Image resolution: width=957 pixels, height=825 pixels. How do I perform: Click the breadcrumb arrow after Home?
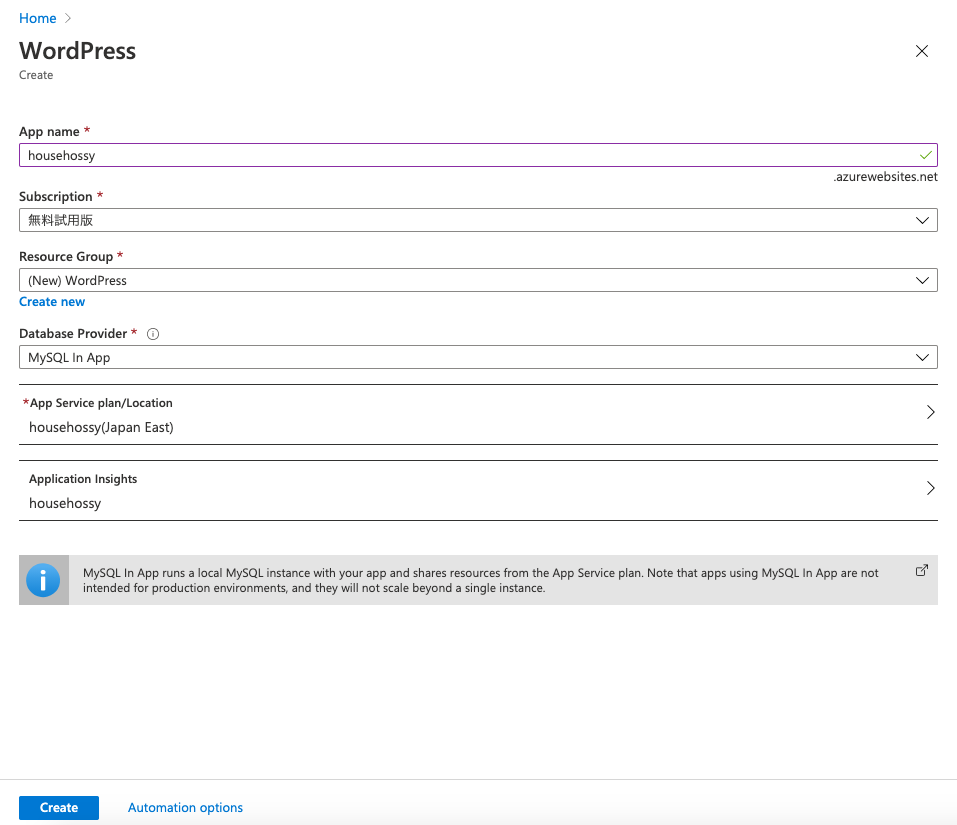pyautogui.click(x=68, y=18)
